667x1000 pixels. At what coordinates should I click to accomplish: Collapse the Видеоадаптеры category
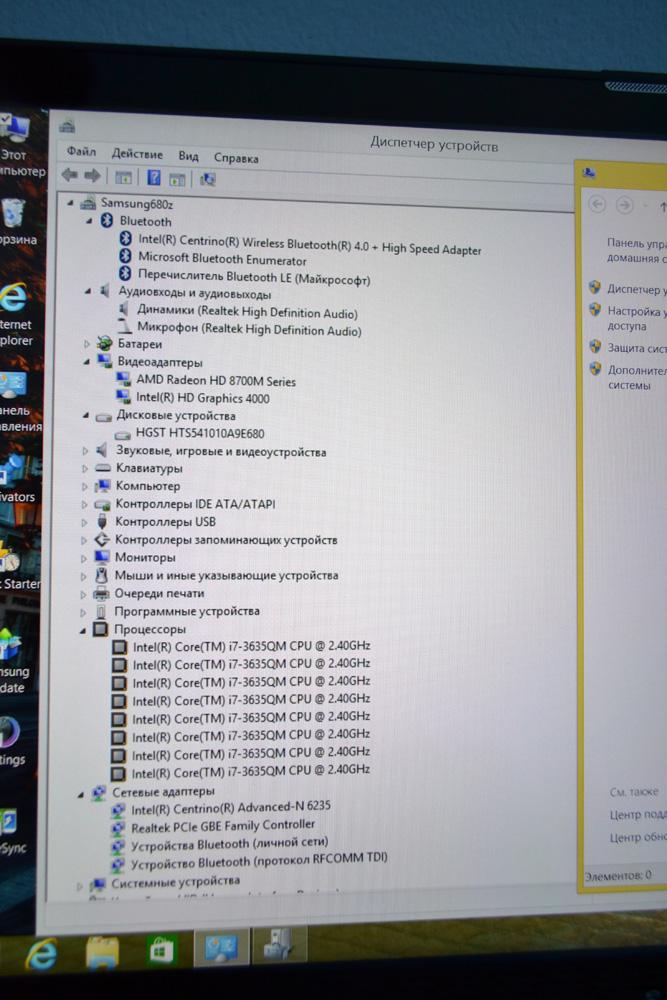(86, 362)
